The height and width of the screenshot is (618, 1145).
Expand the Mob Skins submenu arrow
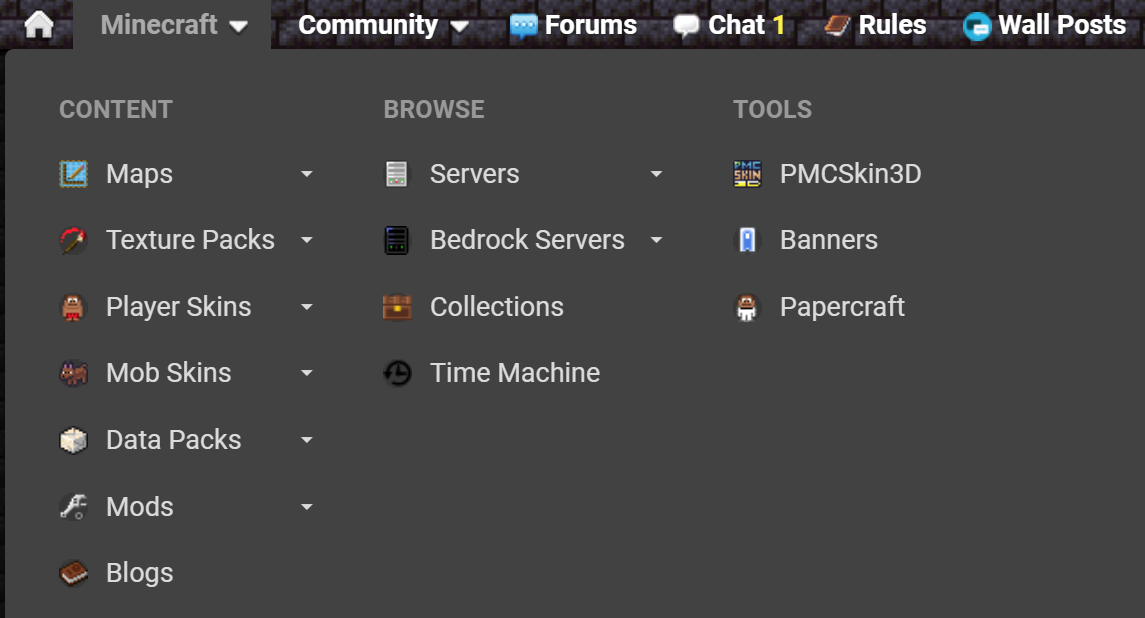(307, 373)
